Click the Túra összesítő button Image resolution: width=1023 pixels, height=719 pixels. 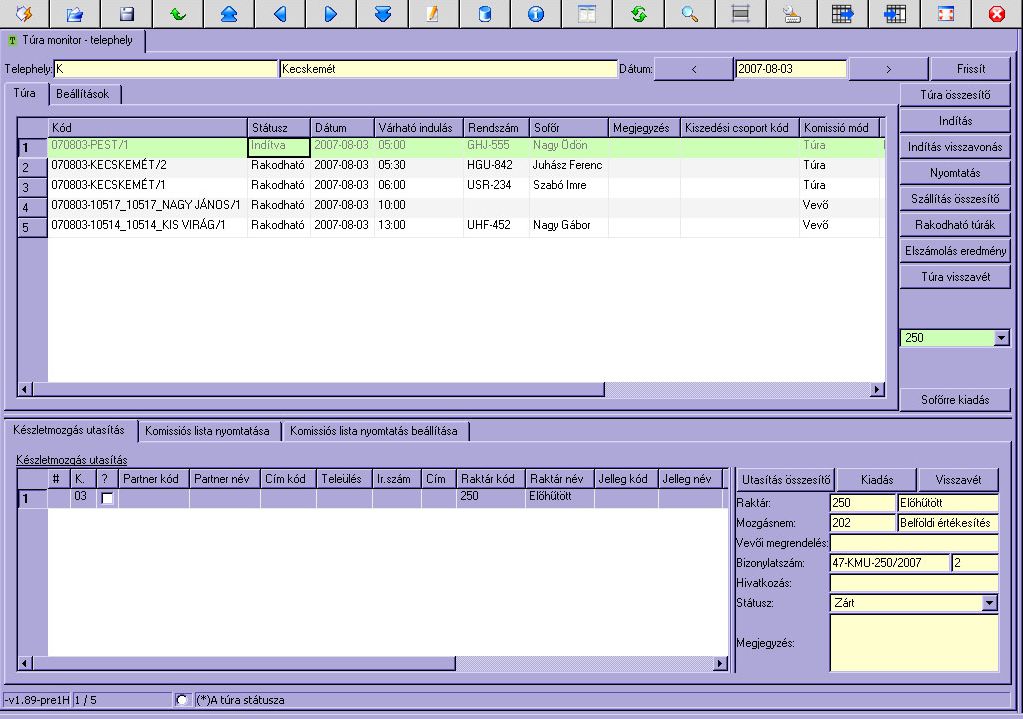954,95
